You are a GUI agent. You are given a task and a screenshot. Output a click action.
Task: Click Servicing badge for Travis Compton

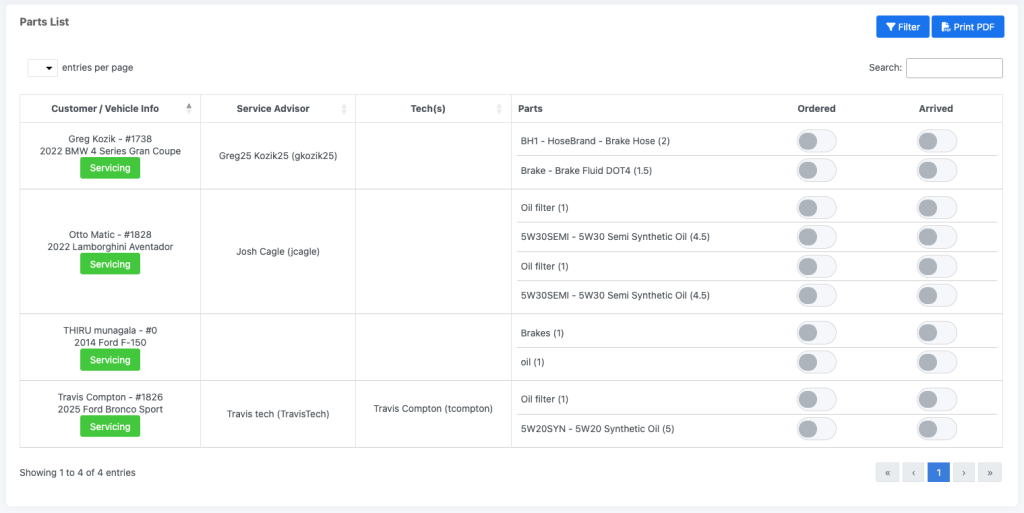[110, 427]
